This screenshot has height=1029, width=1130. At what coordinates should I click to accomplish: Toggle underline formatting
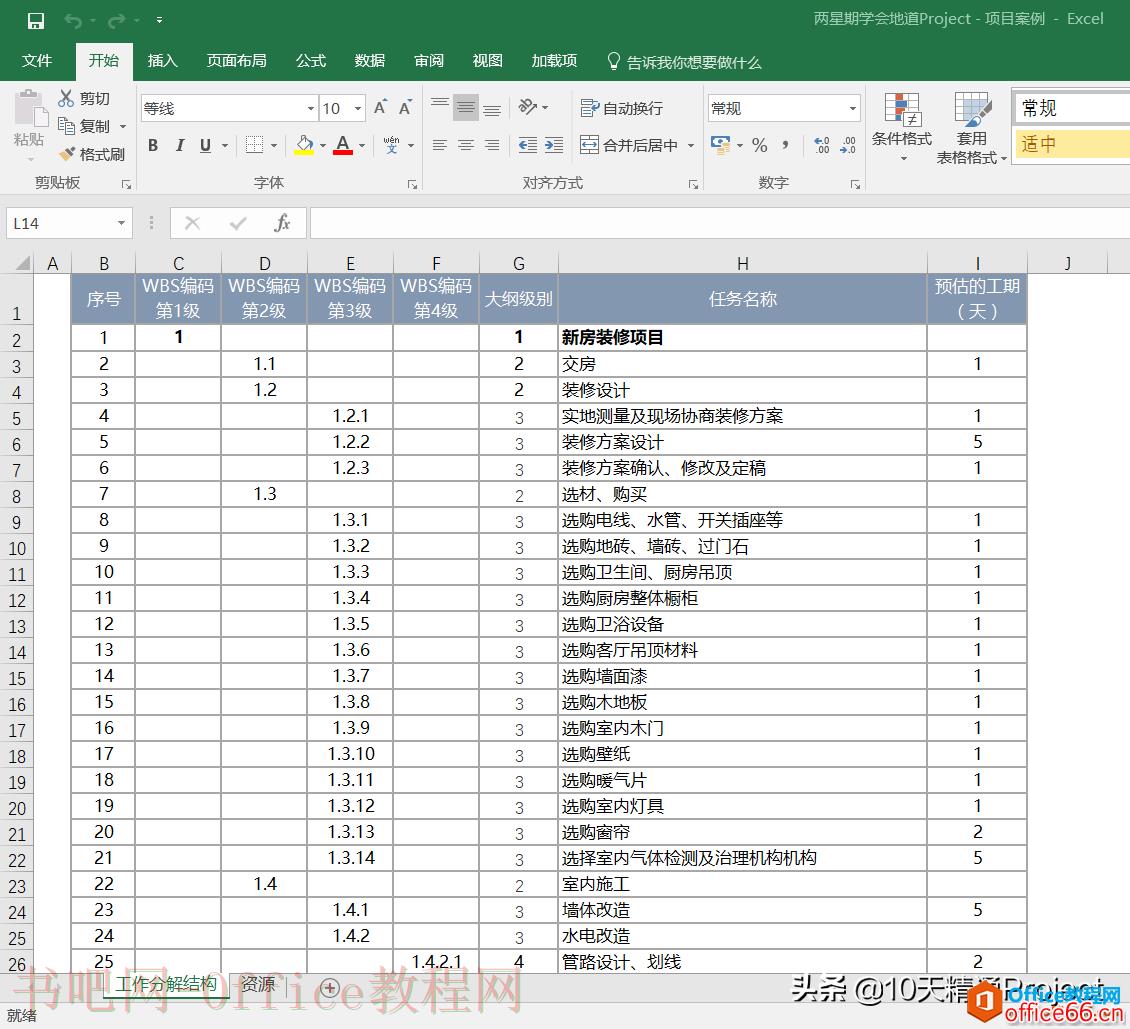[x=205, y=146]
